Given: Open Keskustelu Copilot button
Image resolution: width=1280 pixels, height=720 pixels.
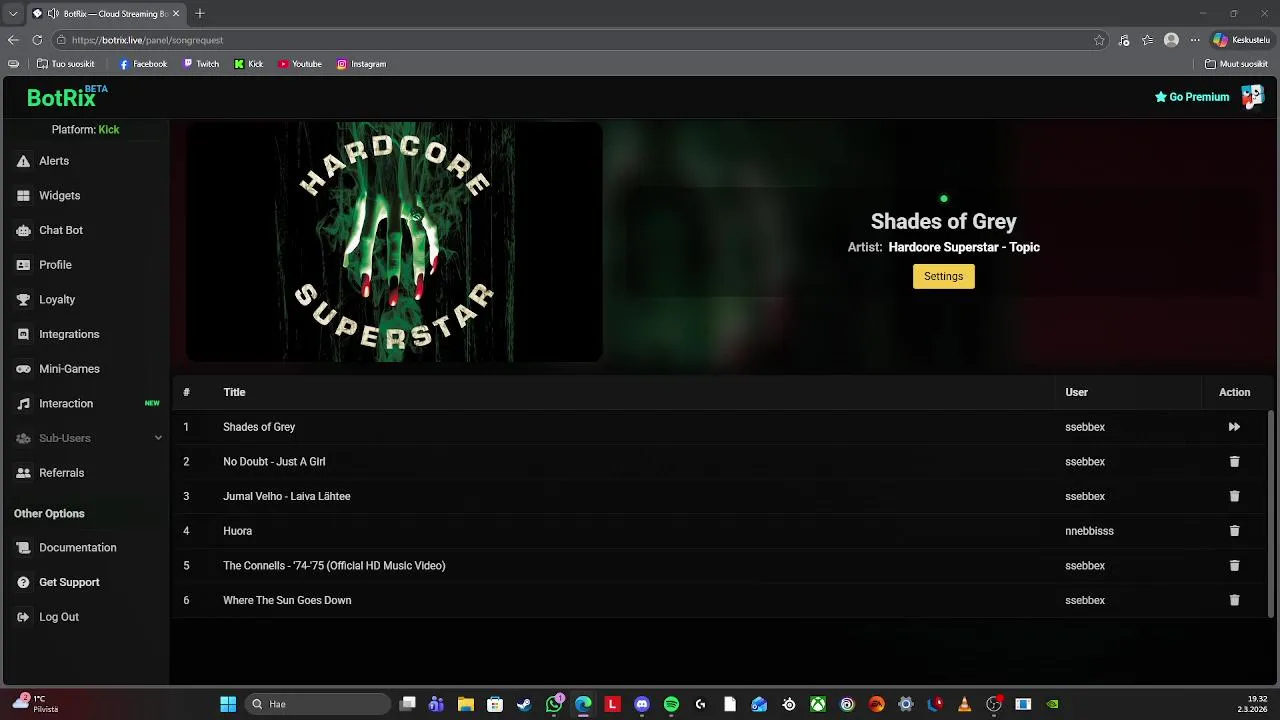Looking at the screenshot, I should [x=1241, y=40].
